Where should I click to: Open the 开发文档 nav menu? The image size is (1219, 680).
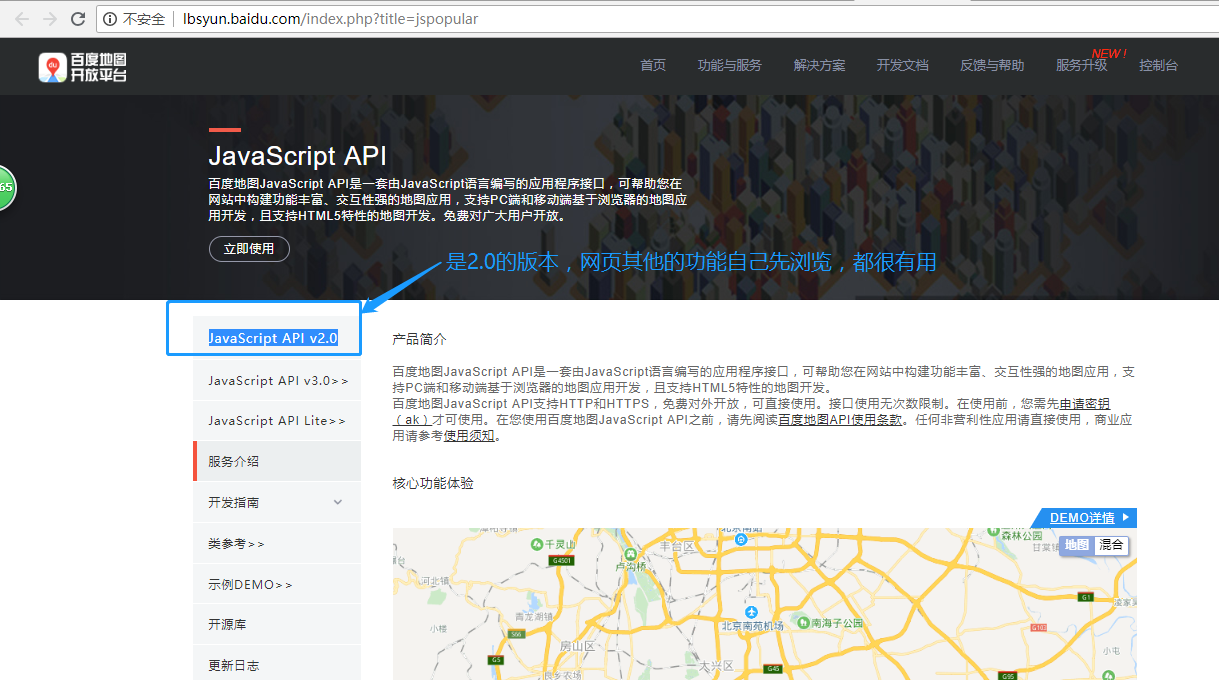tap(902, 65)
